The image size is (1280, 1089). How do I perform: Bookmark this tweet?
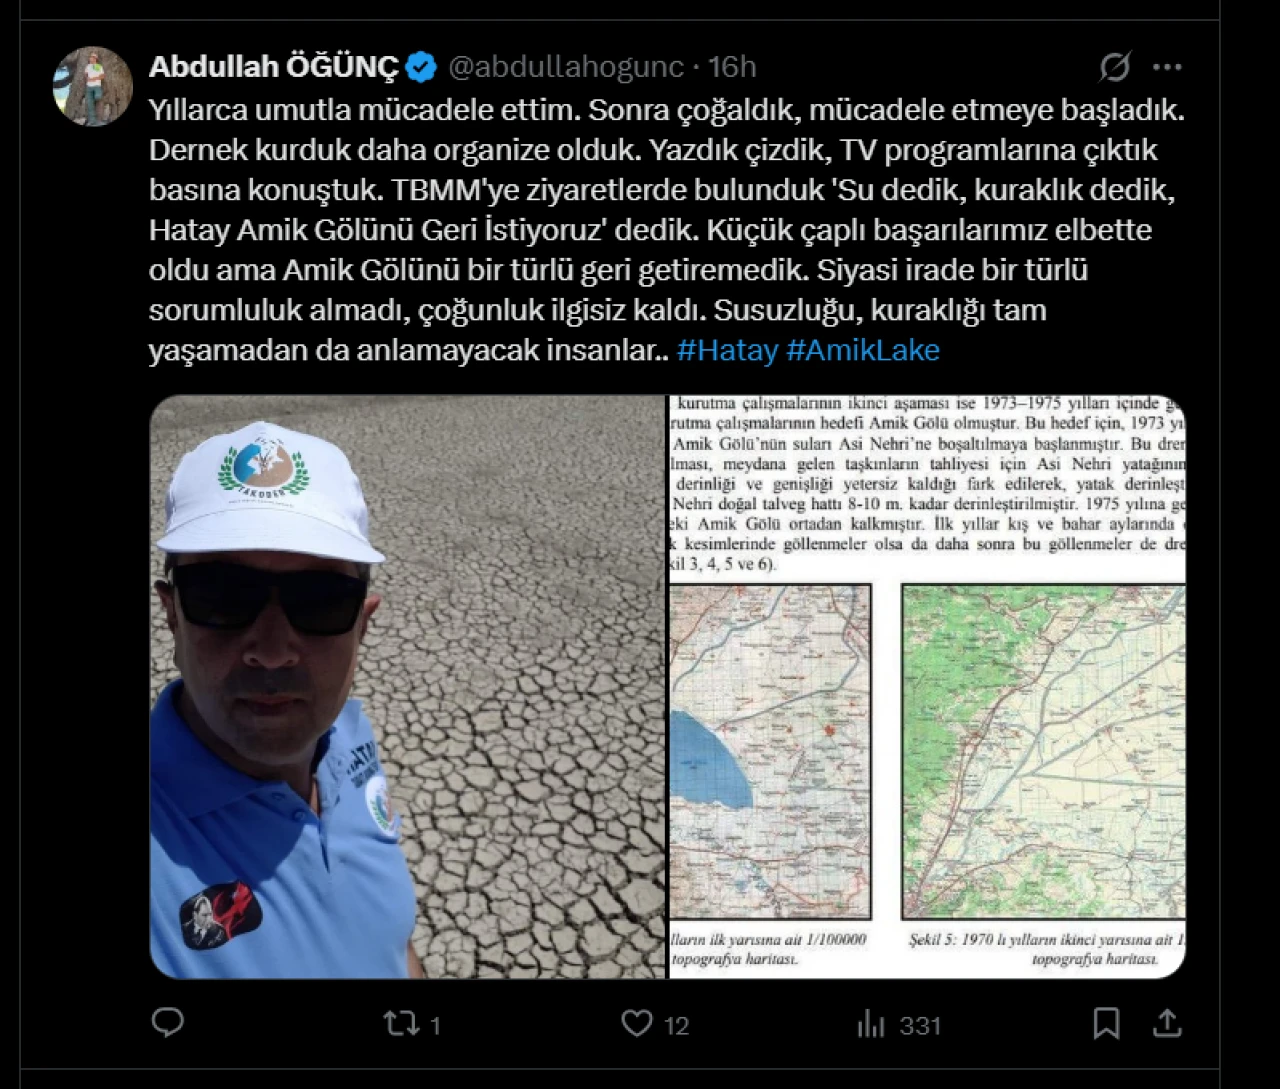point(1106,1023)
